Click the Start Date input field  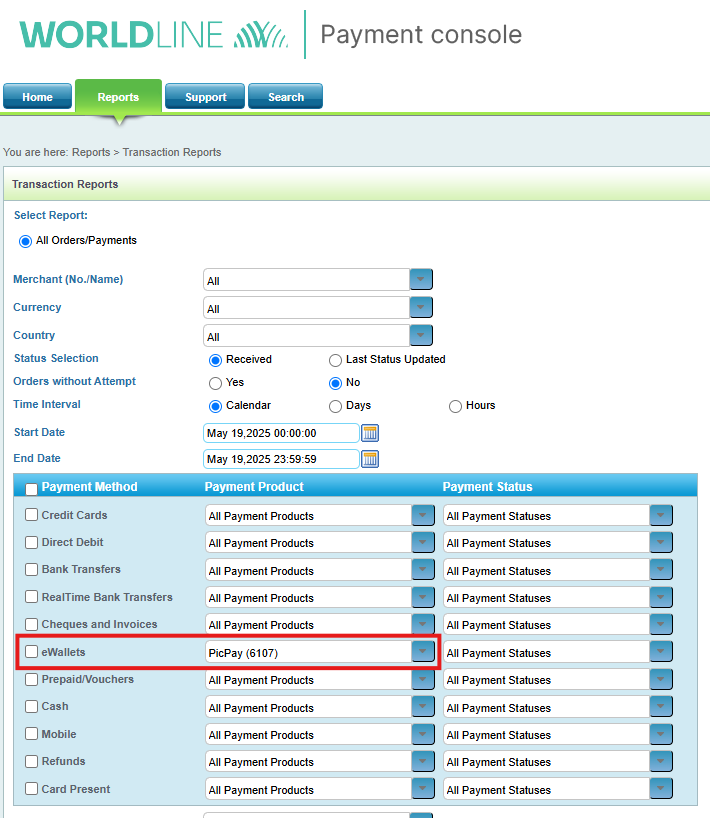[x=280, y=433]
